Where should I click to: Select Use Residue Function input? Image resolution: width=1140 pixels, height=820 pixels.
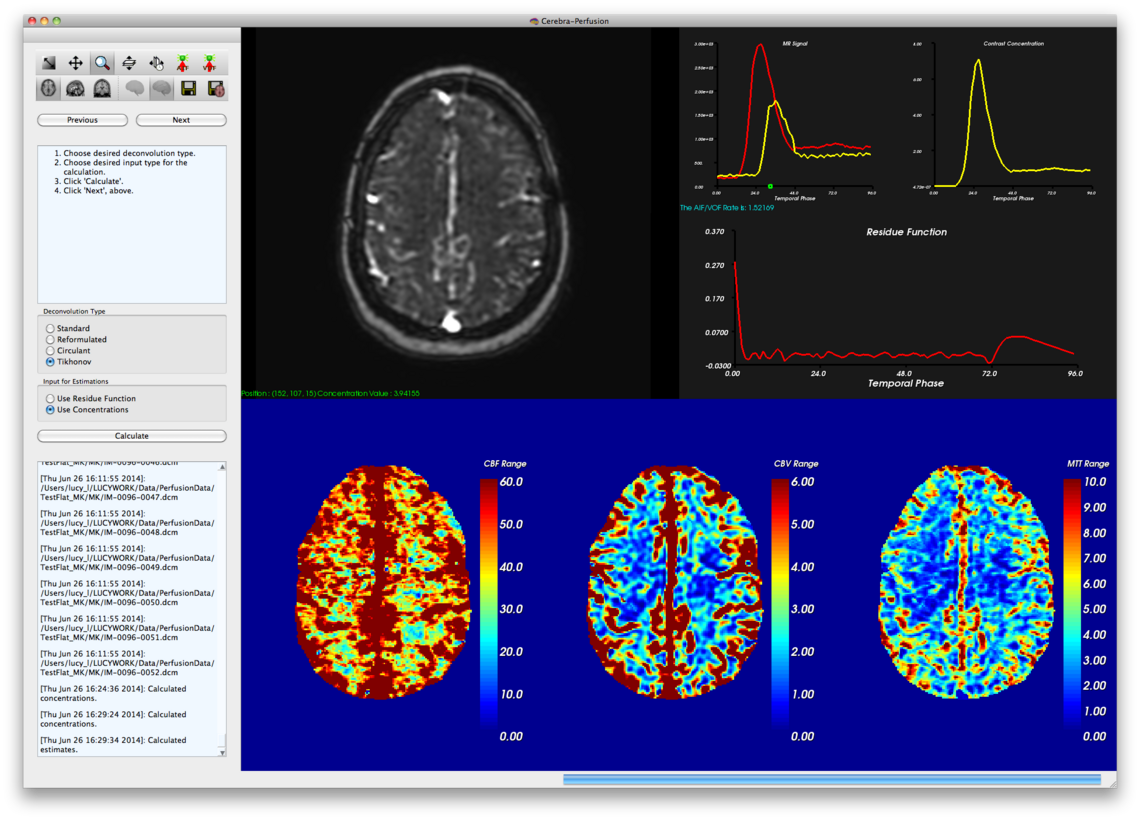pos(51,398)
